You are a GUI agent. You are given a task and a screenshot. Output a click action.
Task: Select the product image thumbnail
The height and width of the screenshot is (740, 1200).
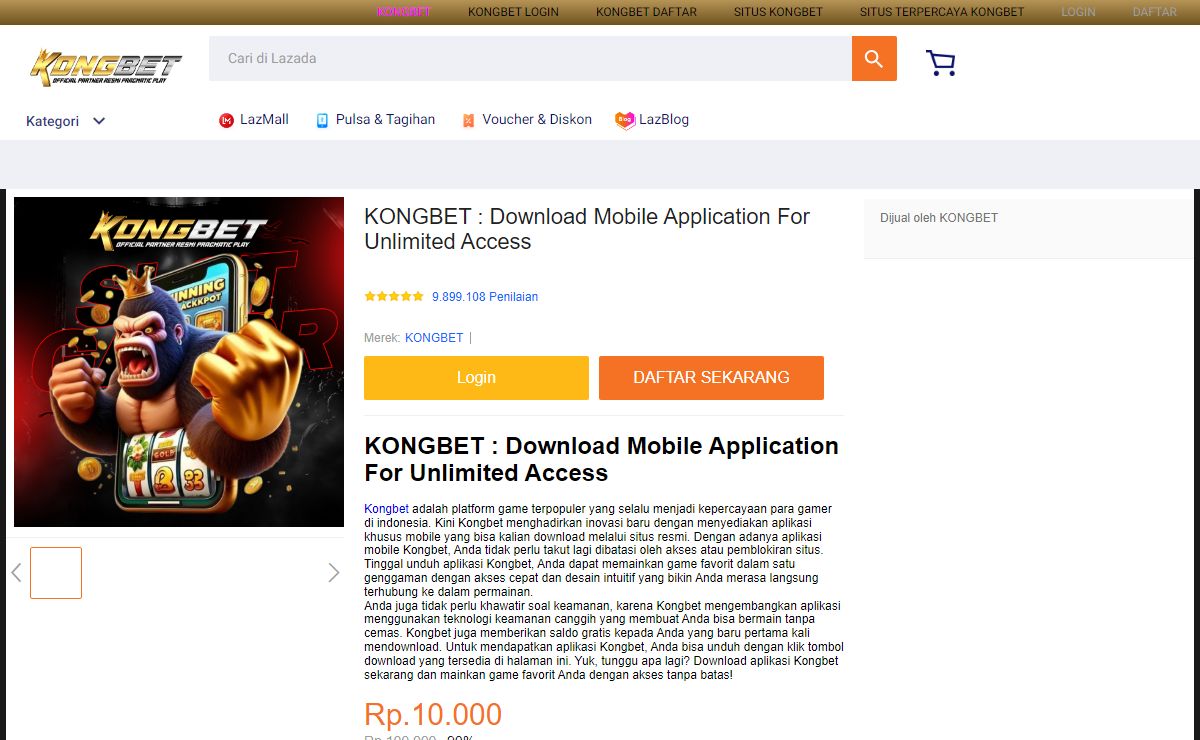[56, 573]
